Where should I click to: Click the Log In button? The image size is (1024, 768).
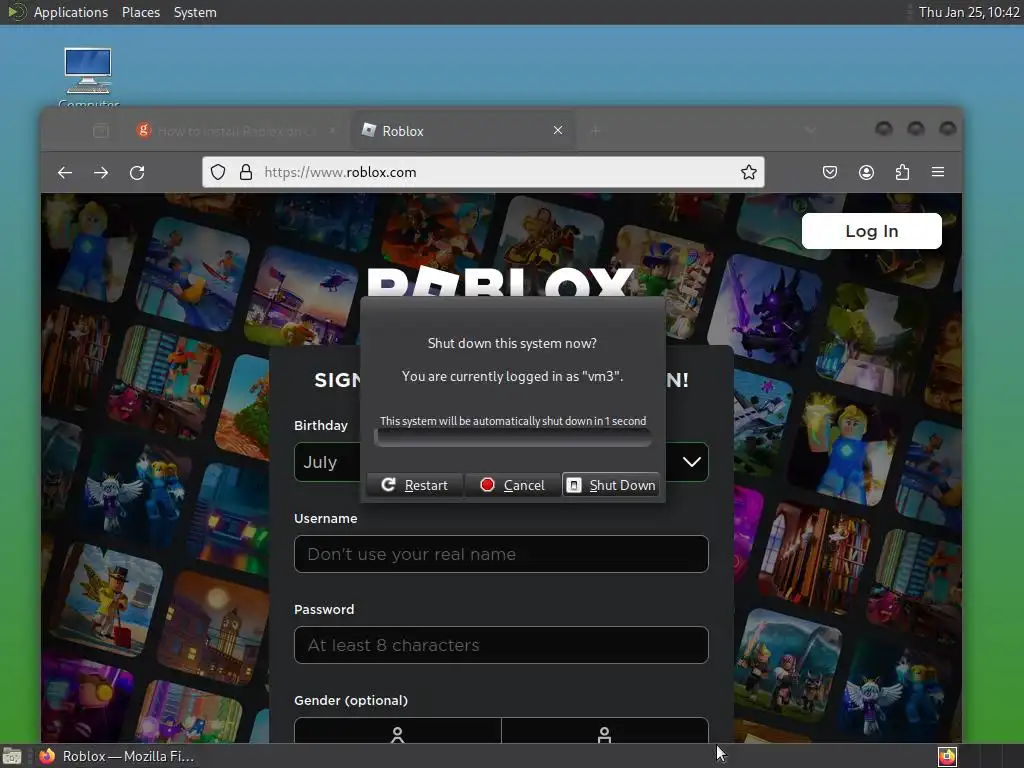point(871,231)
